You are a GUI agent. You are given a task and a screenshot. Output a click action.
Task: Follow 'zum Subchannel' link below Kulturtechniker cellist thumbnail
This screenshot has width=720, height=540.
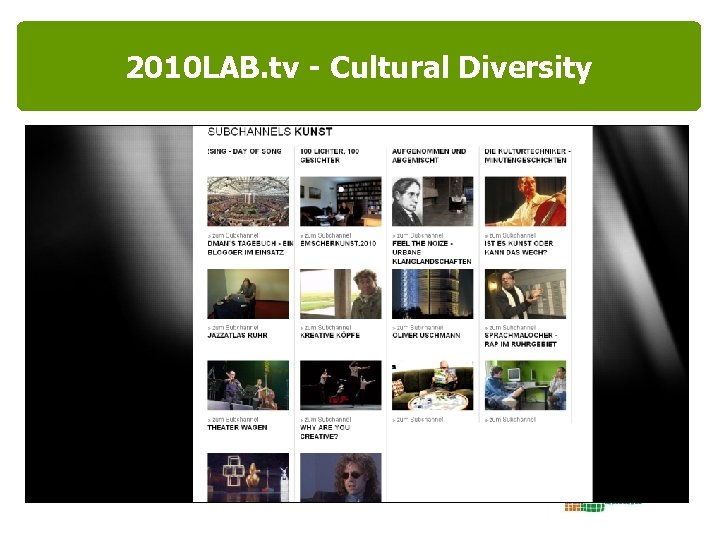(x=511, y=236)
